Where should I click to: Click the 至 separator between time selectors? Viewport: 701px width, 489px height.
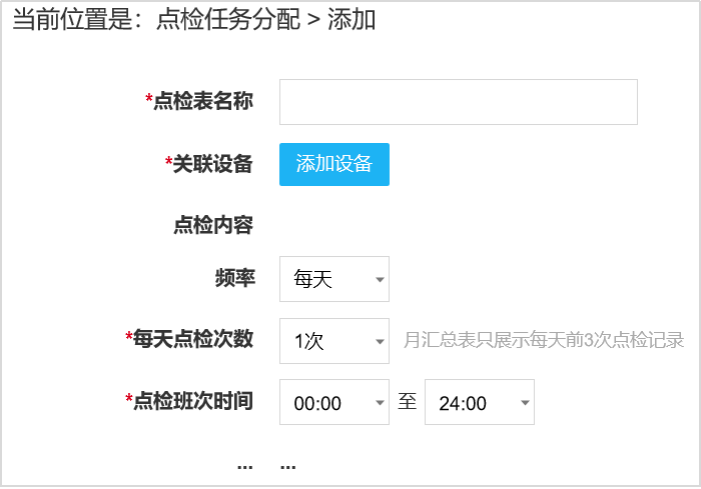[x=407, y=402]
